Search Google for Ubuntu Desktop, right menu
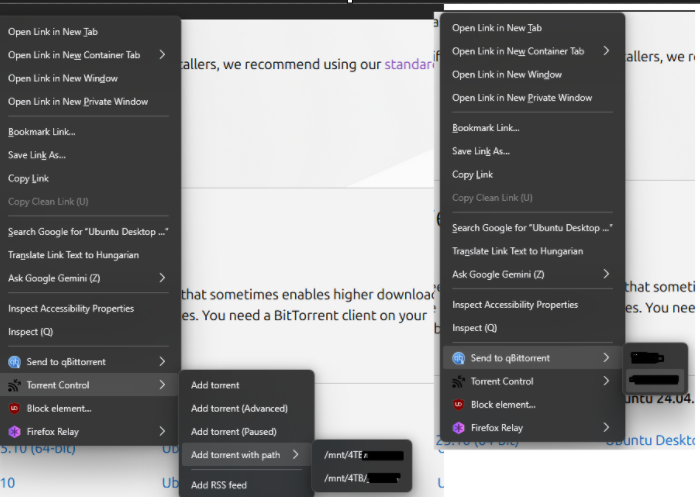 click(x=532, y=228)
